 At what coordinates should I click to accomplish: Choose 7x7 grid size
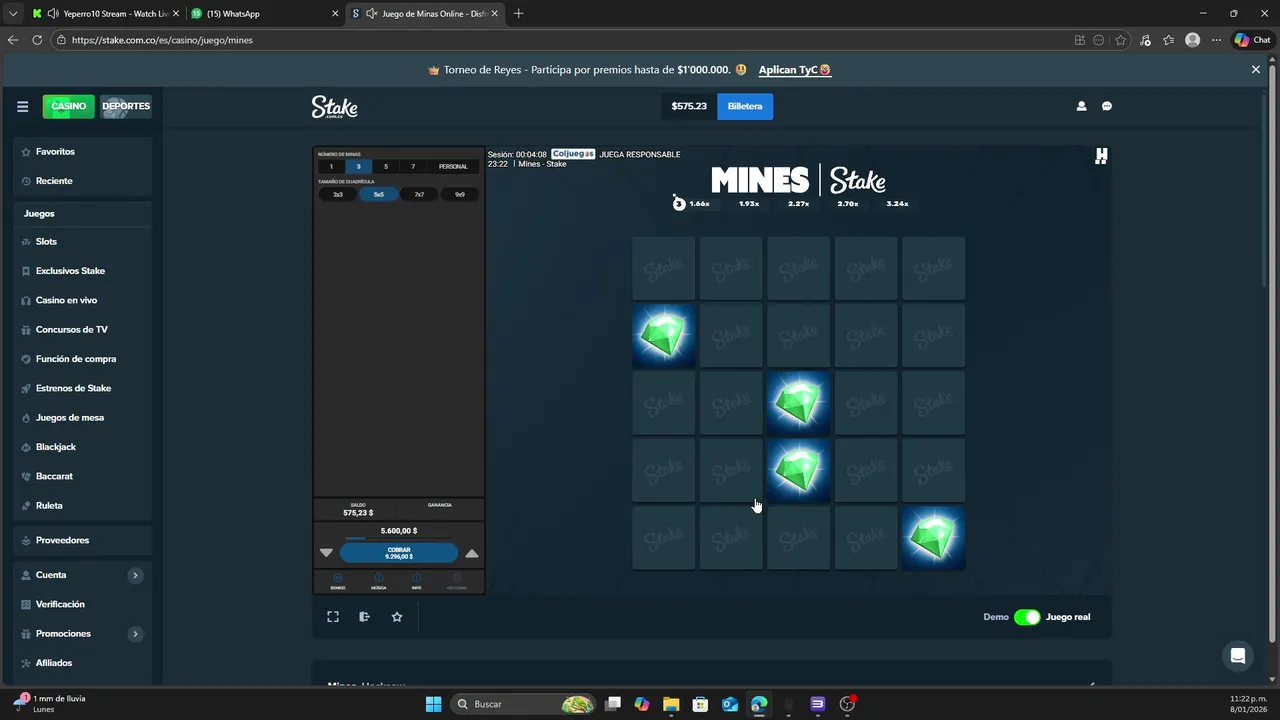[x=419, y=195]
